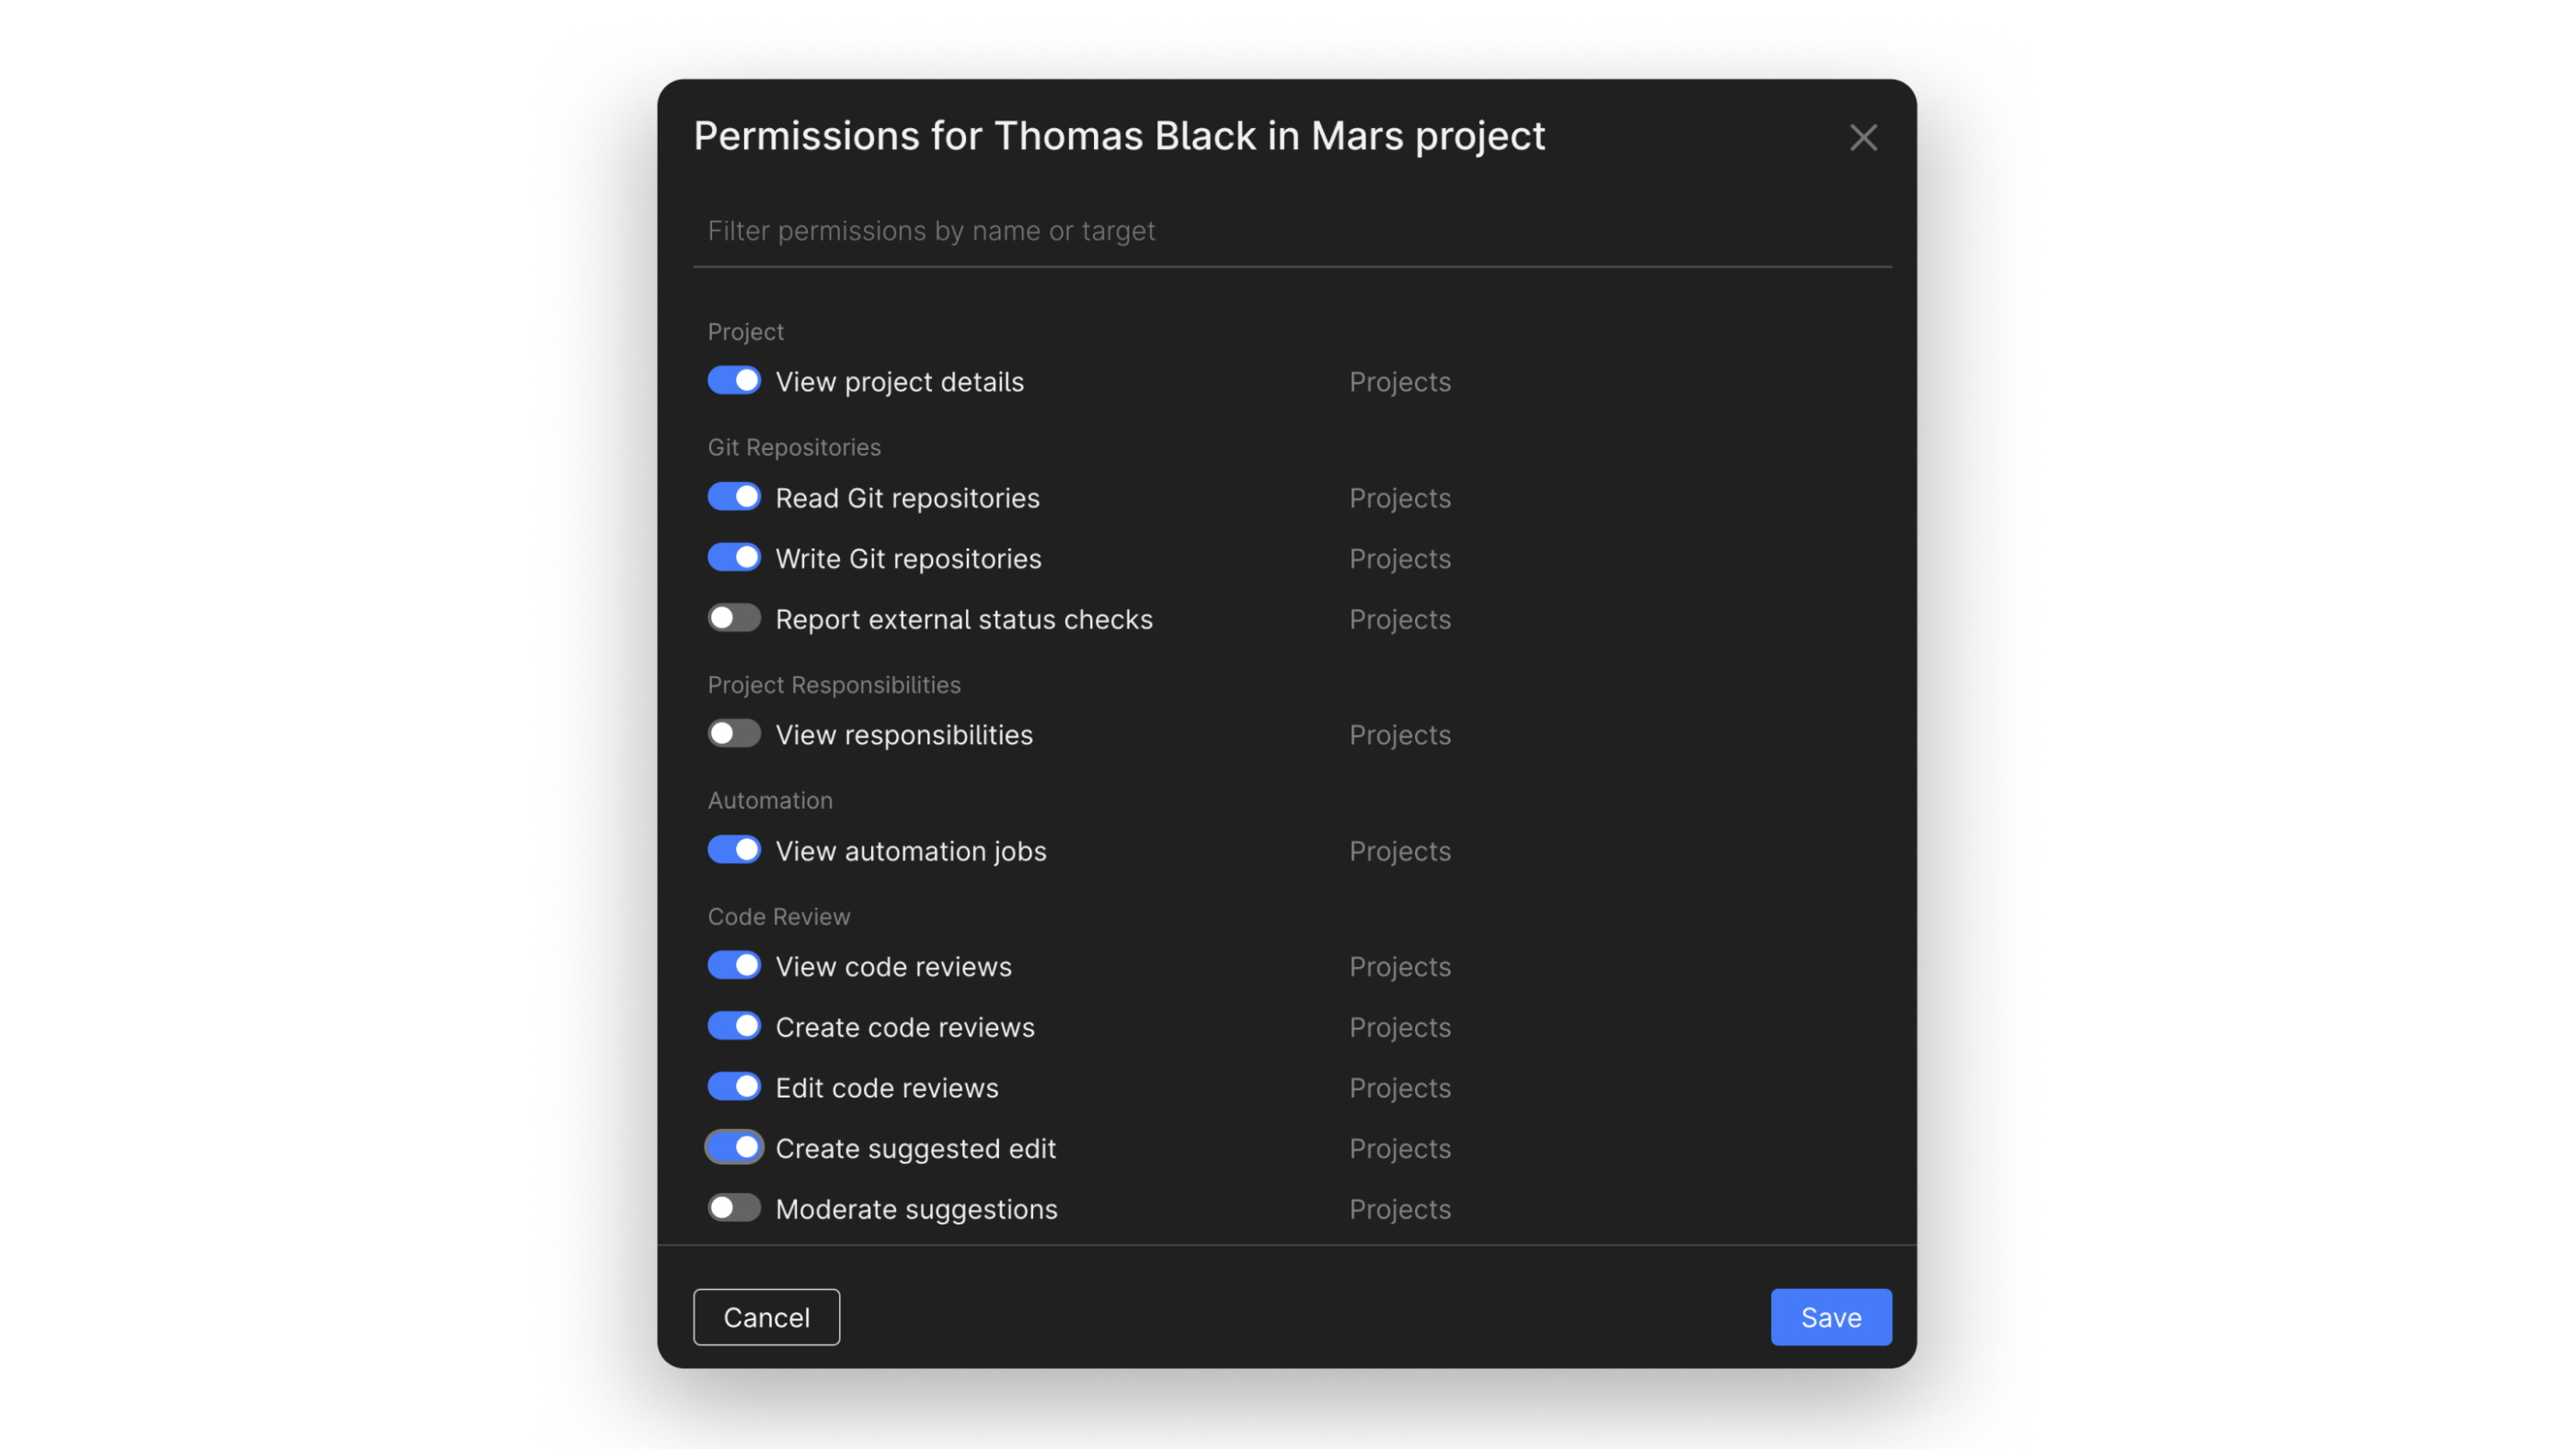
Task: Disable the View code reviews toggle
Action: pyautogui.click(x=734, y=966)
